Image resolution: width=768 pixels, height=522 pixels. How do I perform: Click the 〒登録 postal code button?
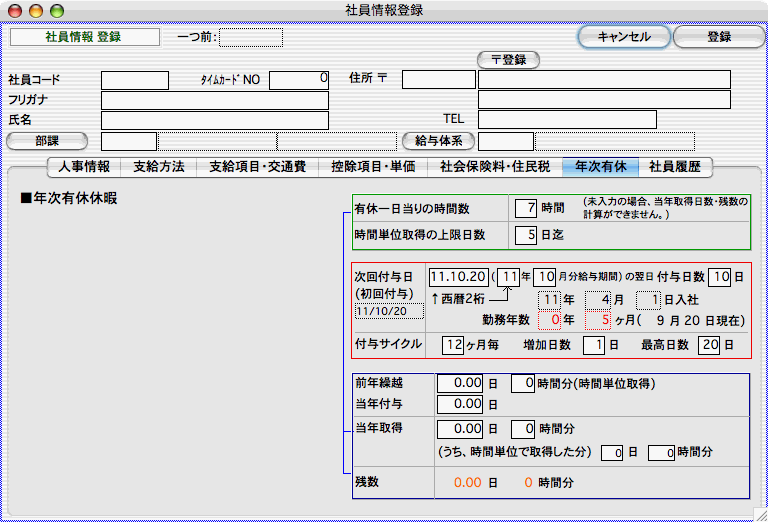coord(508,60)
